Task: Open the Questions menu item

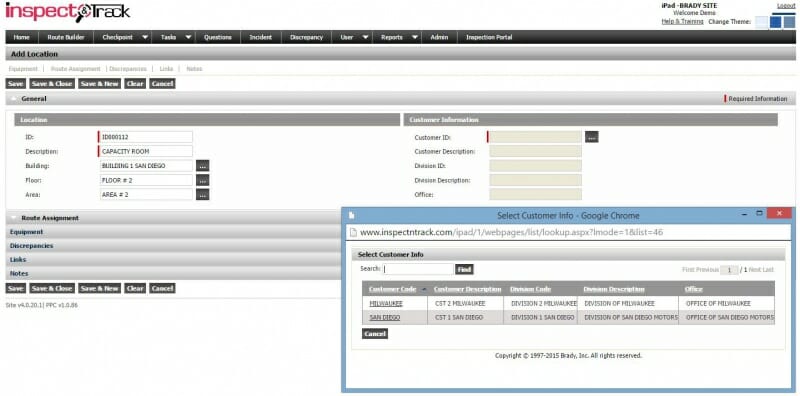Action: [218, 37]
